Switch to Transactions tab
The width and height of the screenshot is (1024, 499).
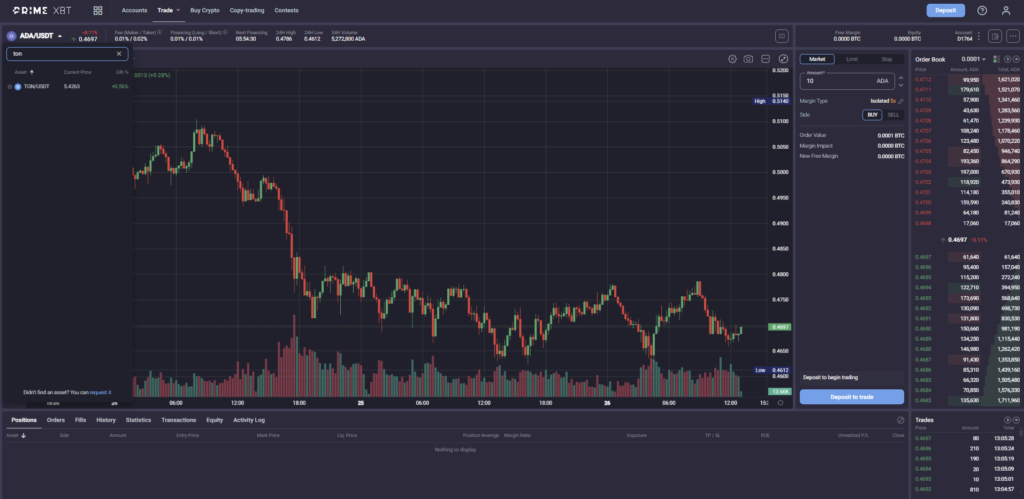[179, 420]
